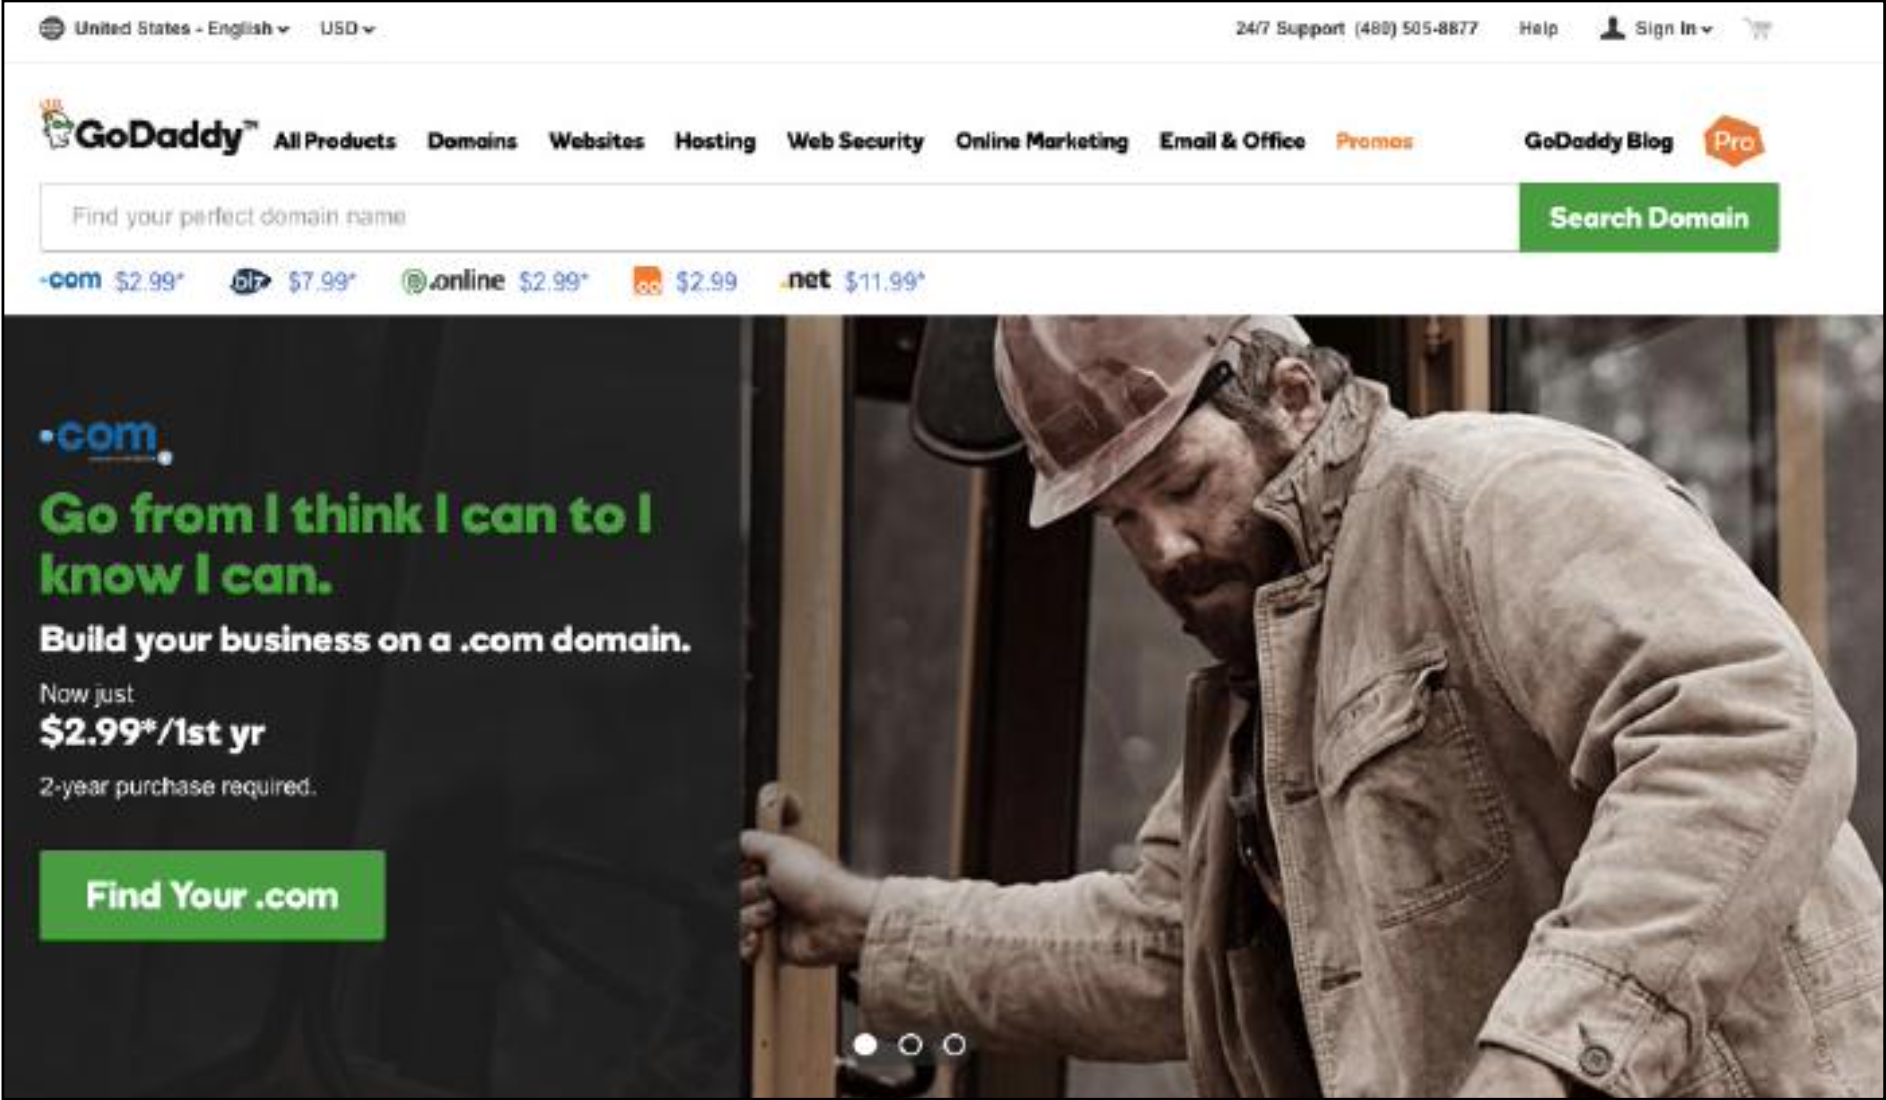Click the 'Build your business on a .com domain' text
The width and height of the screenshot is (1886, 1100).
(x=365, y=640)
